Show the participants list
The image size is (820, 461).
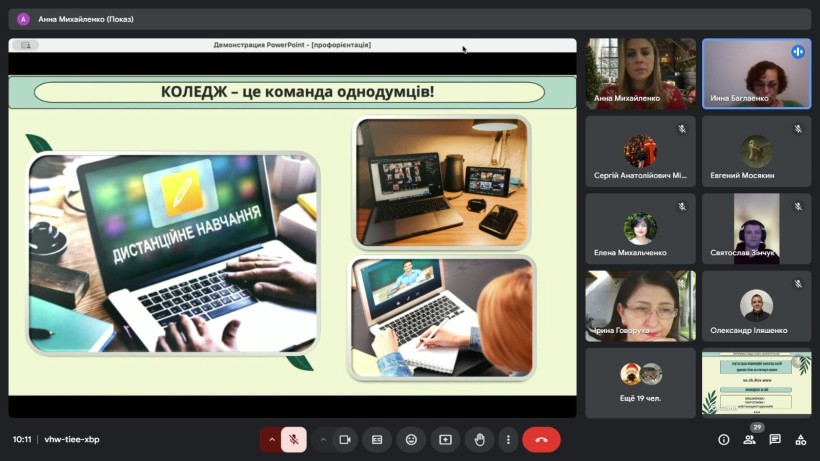tap(749, 440)
